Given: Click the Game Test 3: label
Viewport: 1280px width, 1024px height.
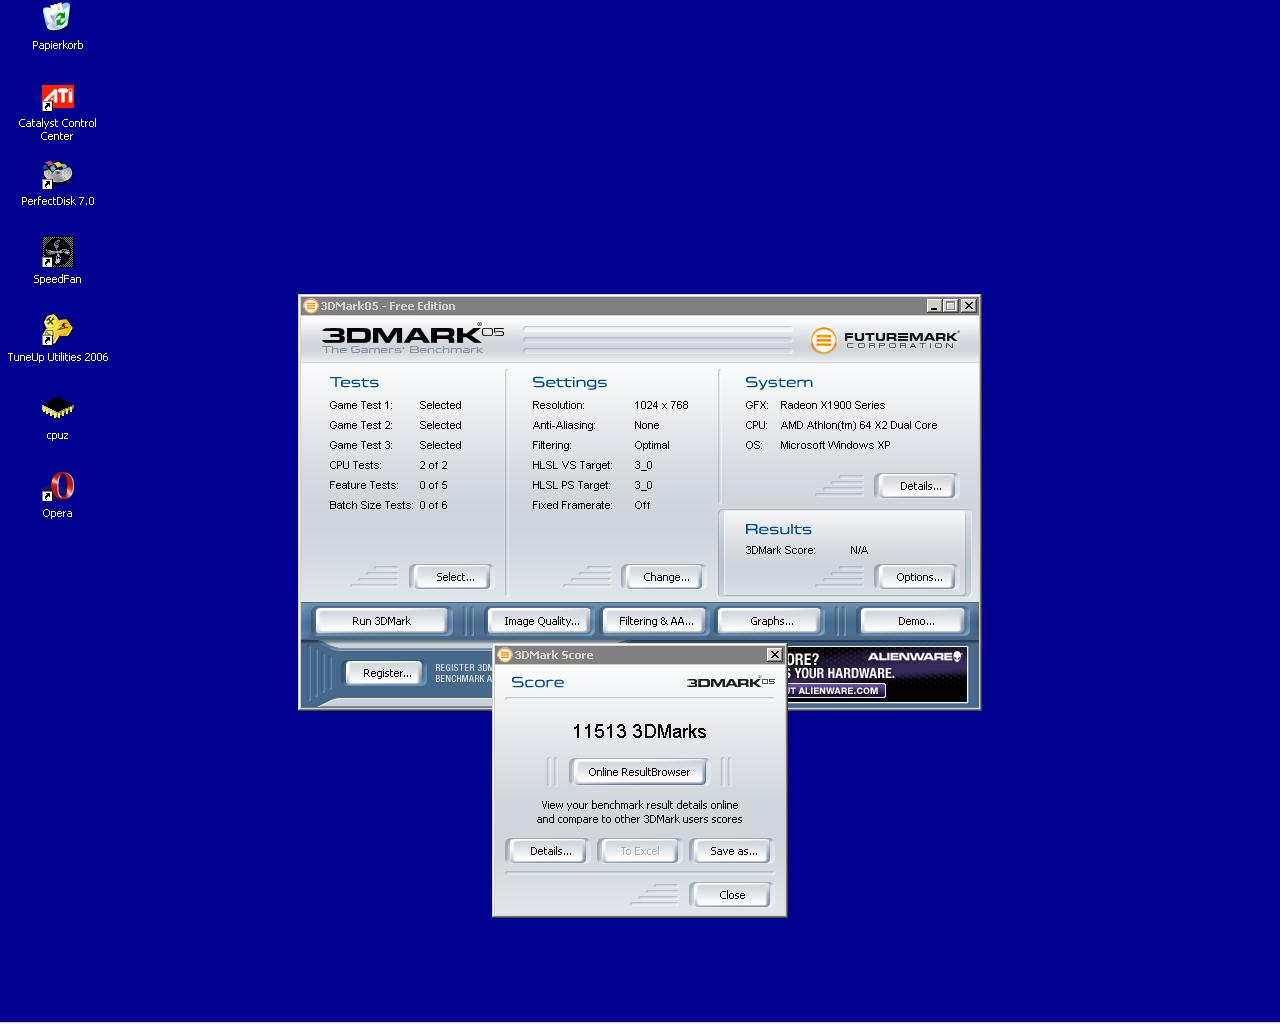Looking at the screenshot, I should [361, 445].
